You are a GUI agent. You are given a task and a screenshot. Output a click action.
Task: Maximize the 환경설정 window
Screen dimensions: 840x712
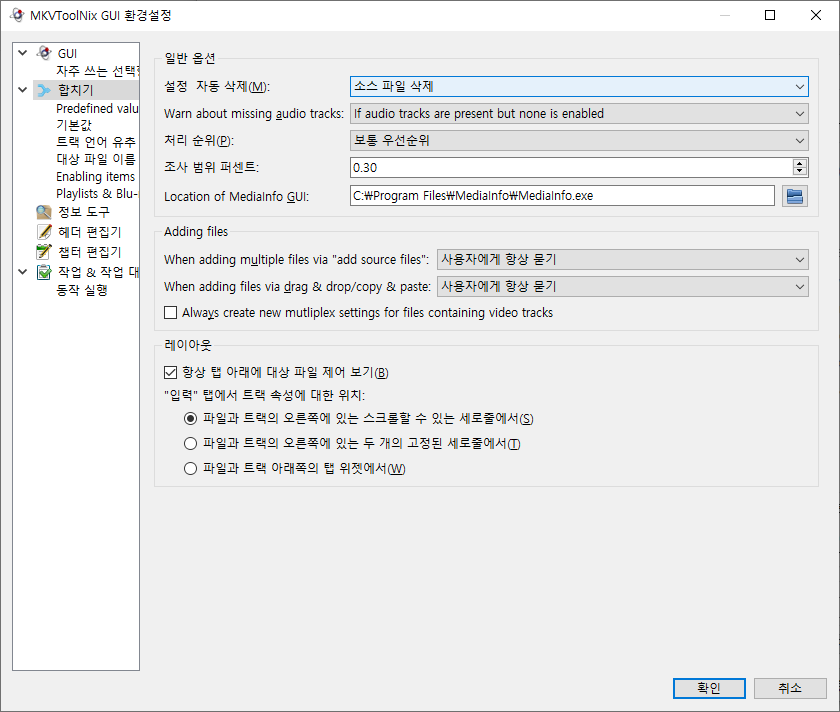pos(770,15)
